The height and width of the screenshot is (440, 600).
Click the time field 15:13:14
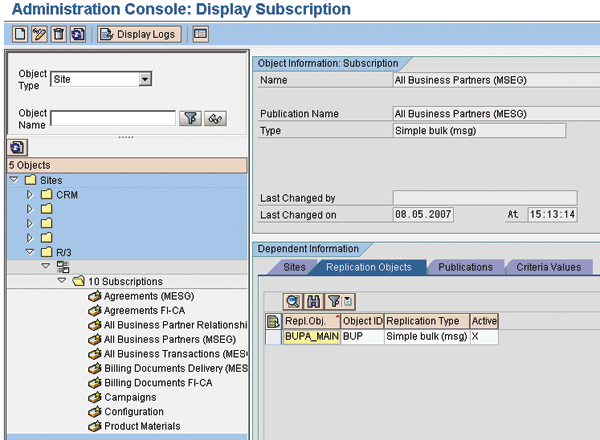(x=553, y=214)
